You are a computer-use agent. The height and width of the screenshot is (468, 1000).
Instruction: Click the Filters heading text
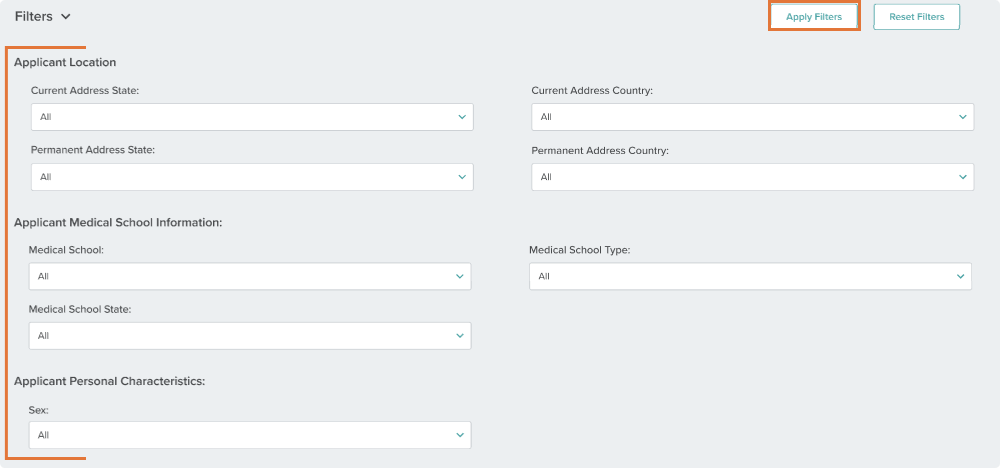(x=33, y=17)
